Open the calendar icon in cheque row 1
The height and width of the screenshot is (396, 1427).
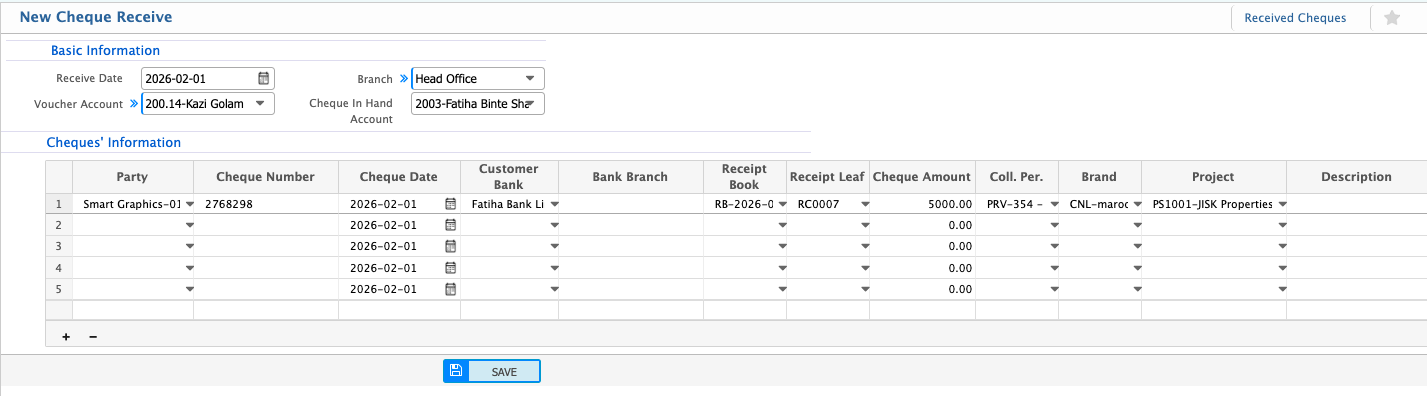[450, 204]
